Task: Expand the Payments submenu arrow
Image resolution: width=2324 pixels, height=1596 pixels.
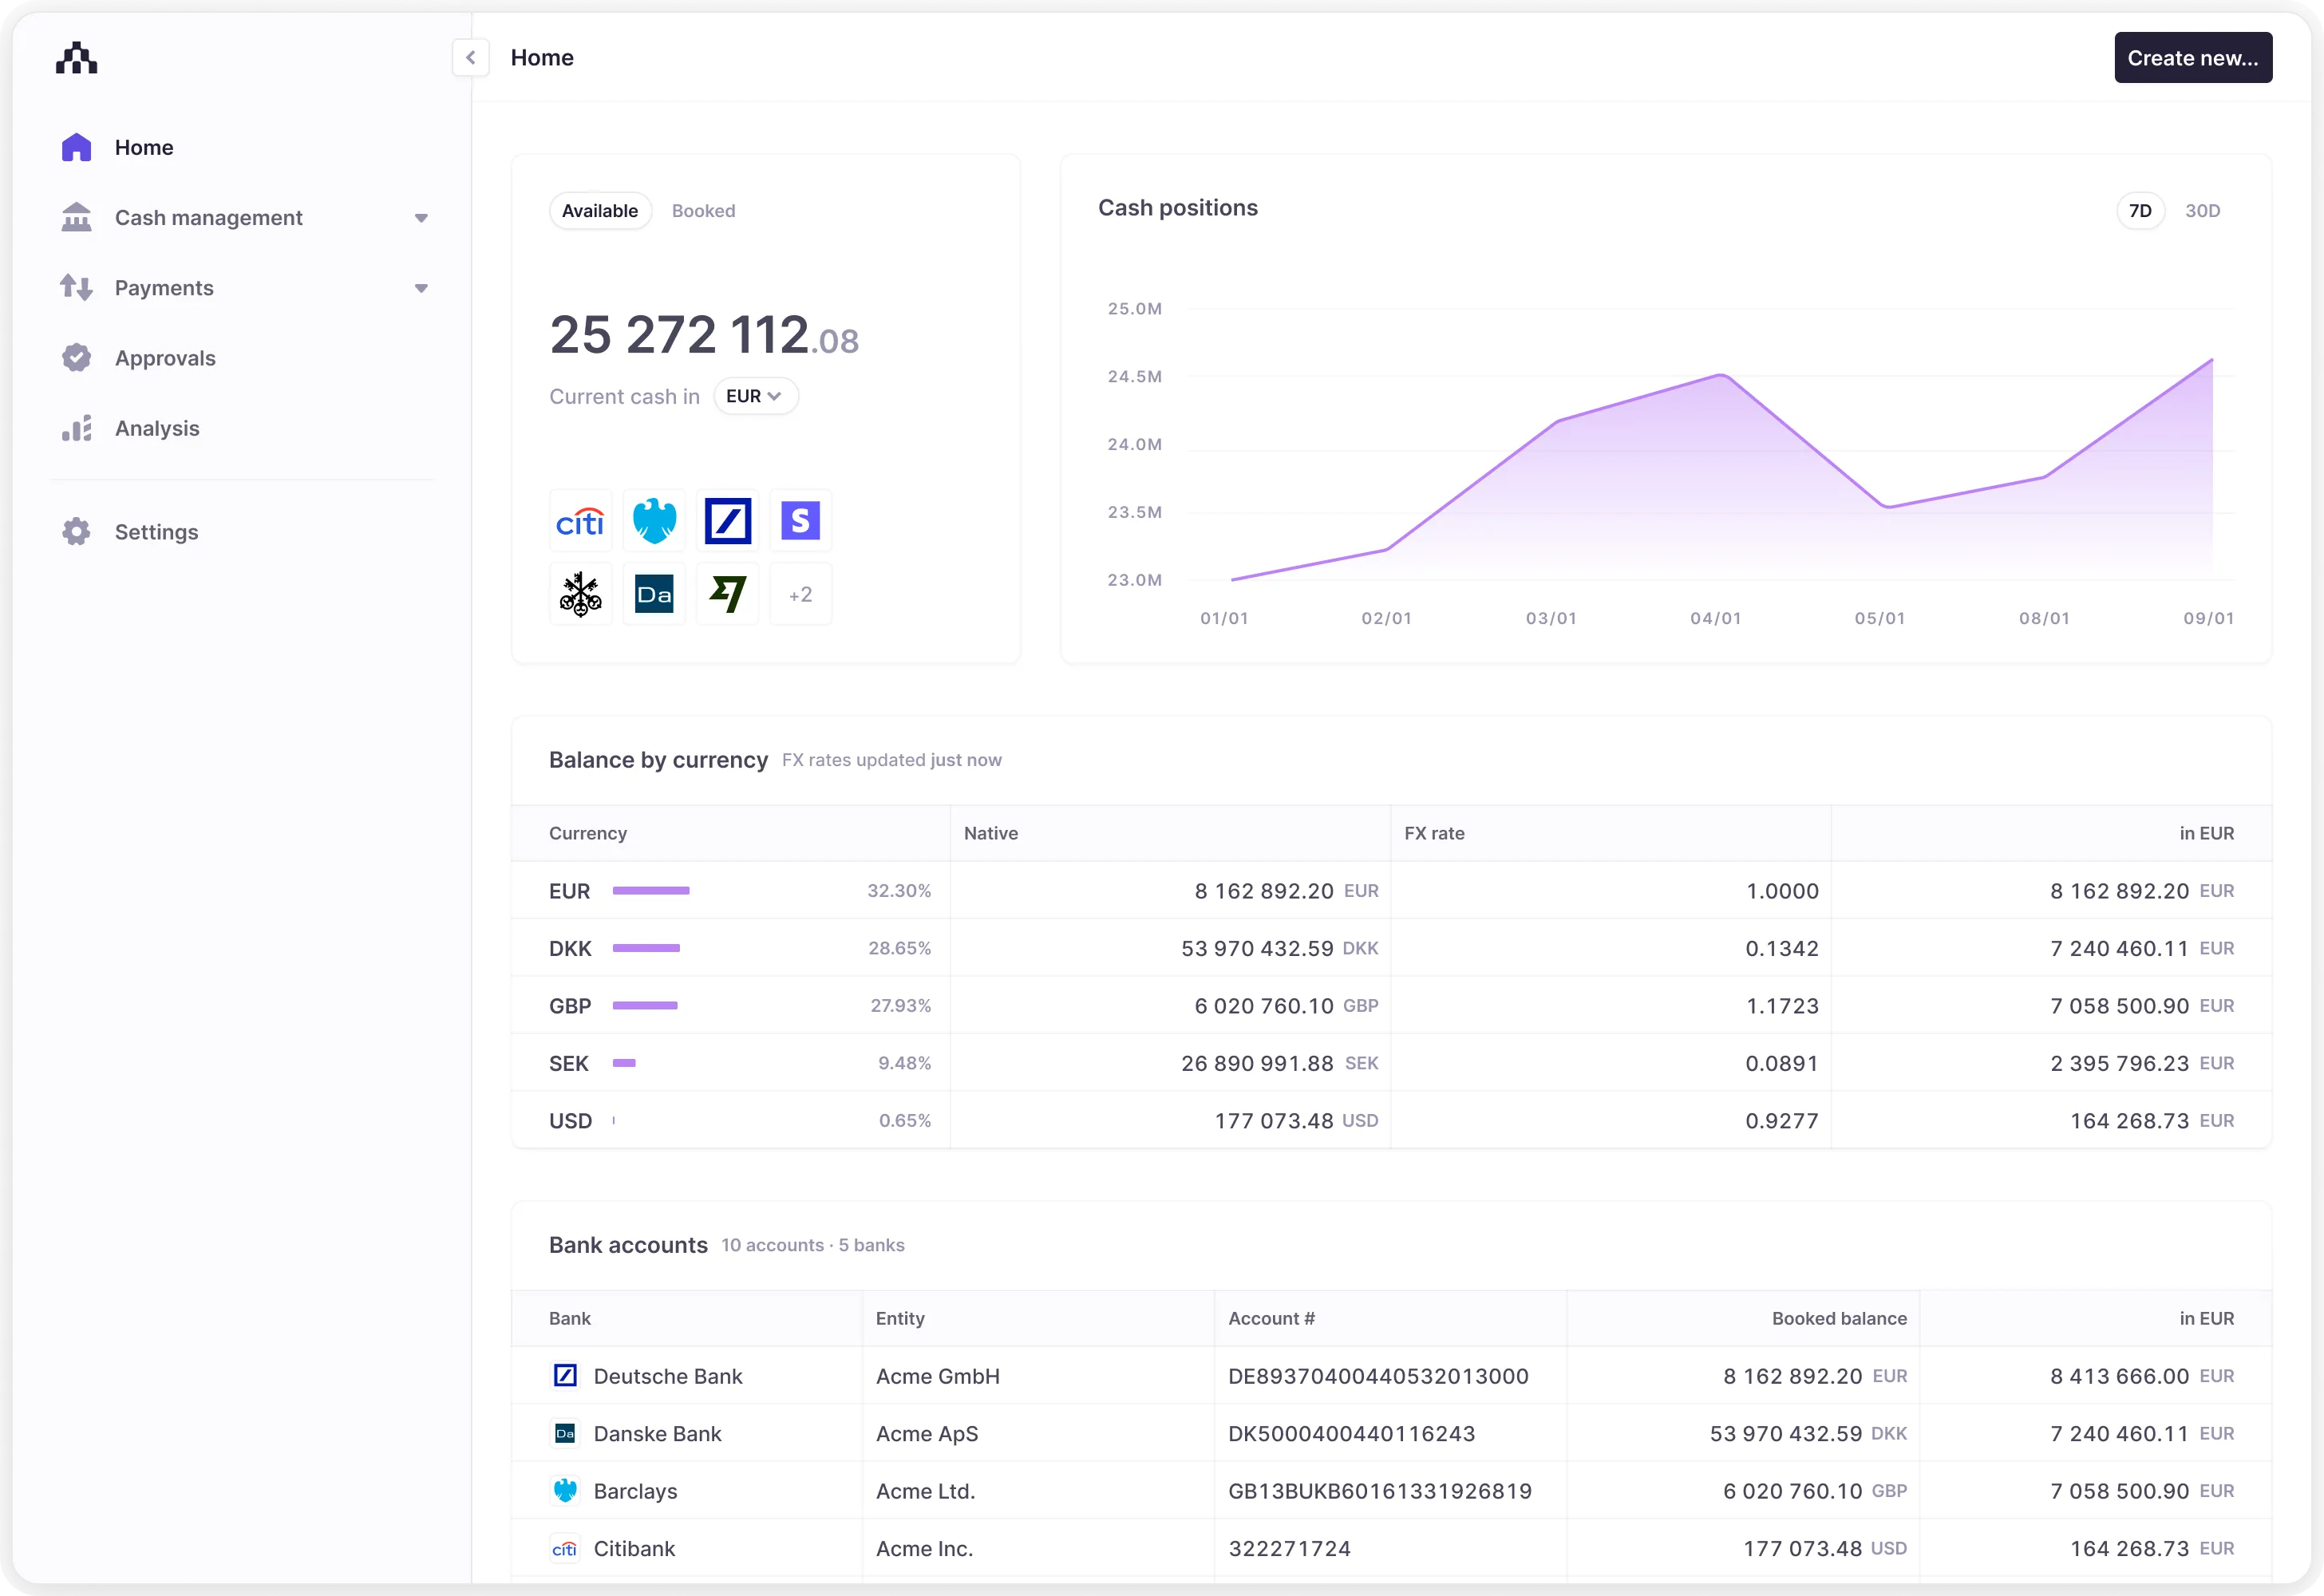Action: [x=421, y=288]
